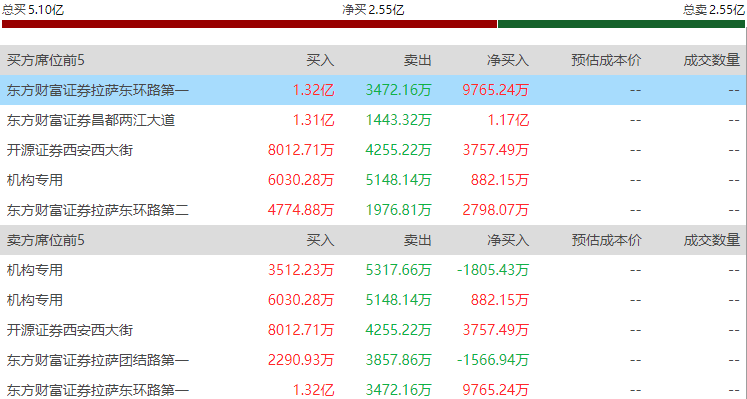747x399 pixels.
Task: Select the highlighted 东方财富证券拉萨东环路第一 buyer row
Action: click(374, 90)
